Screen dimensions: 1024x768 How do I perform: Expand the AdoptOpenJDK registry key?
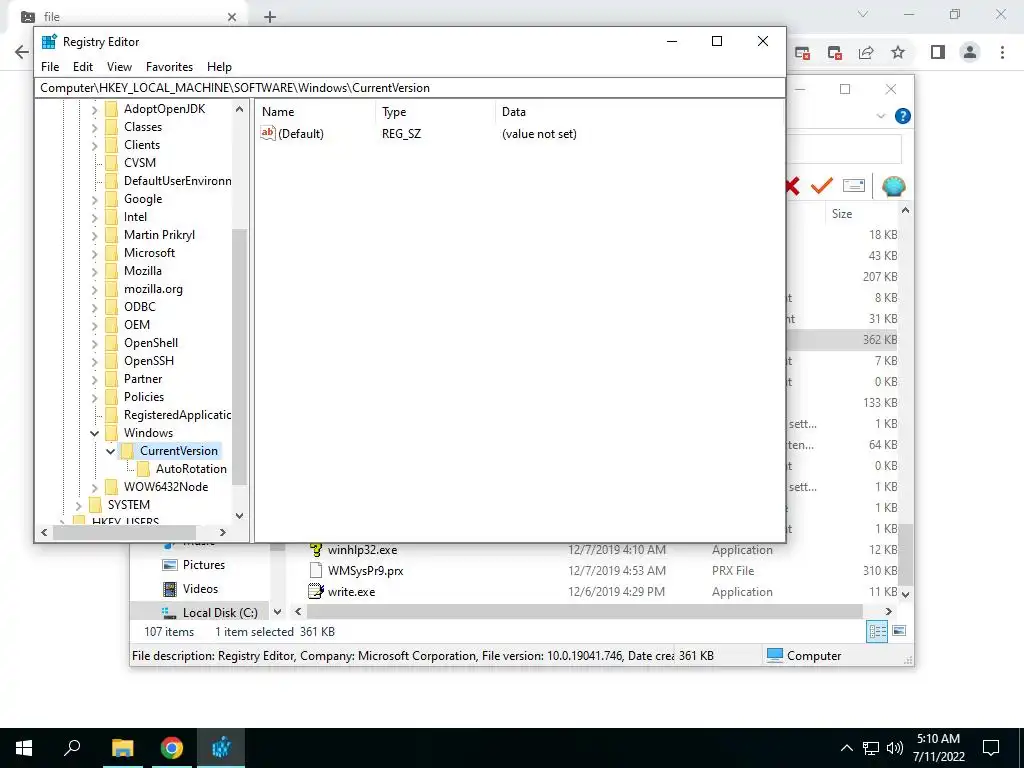pos(95,109)
